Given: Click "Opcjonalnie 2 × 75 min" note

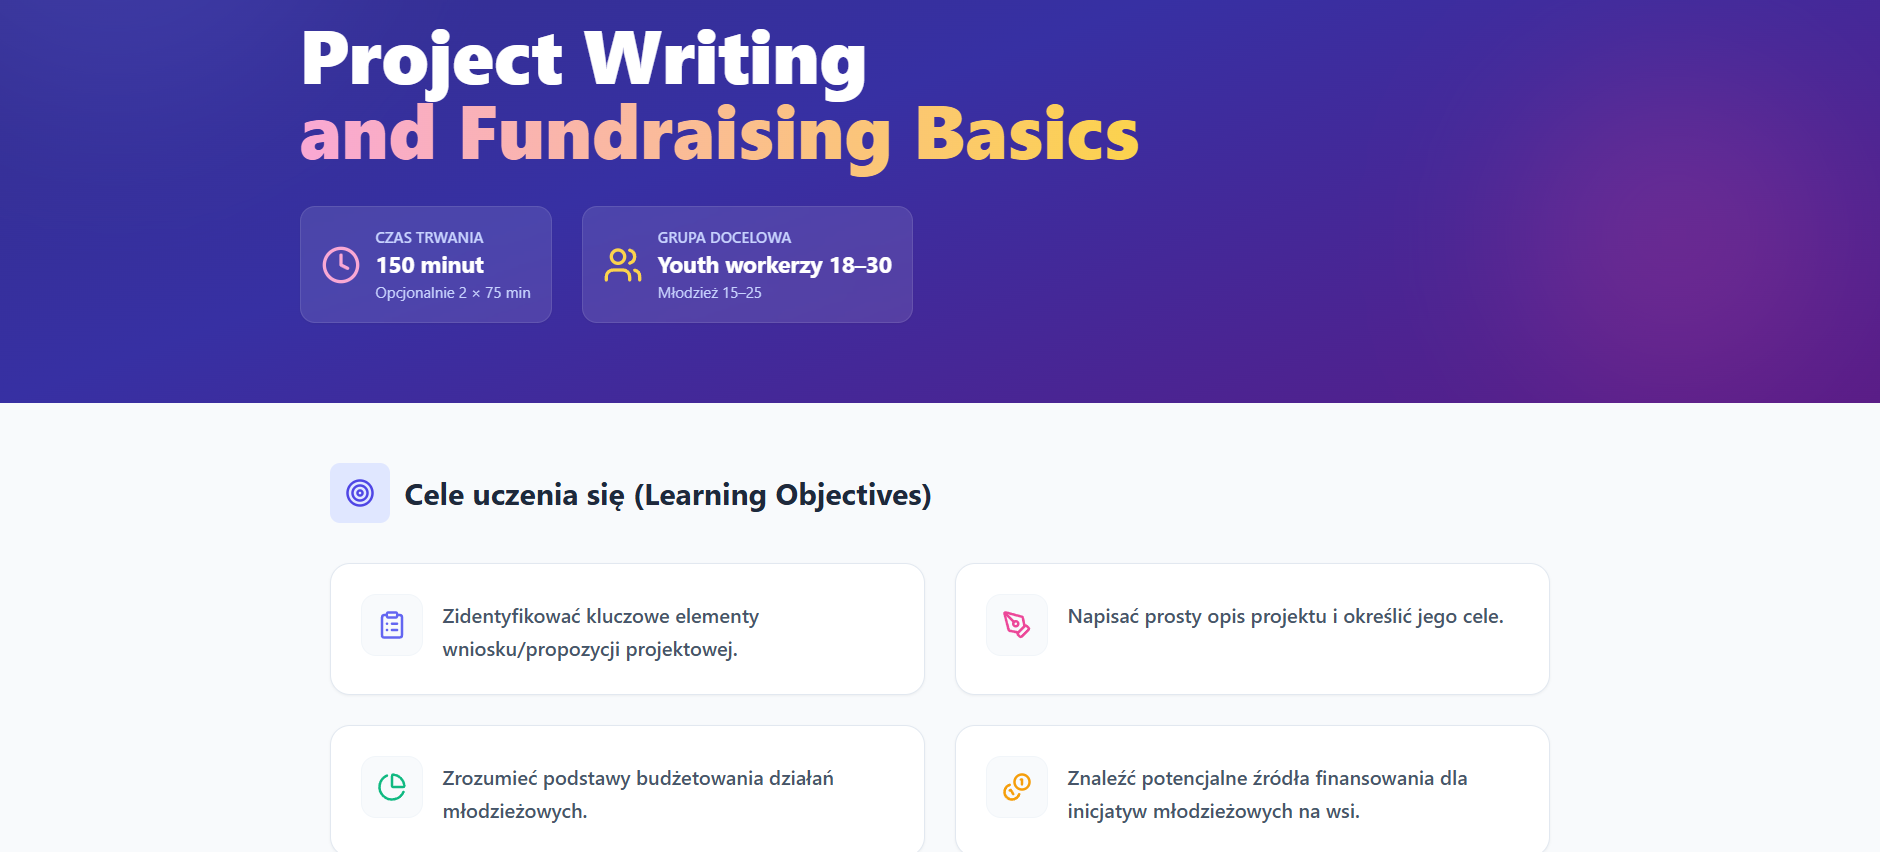Looking at the screenshot, I should (x=453, y=293).
